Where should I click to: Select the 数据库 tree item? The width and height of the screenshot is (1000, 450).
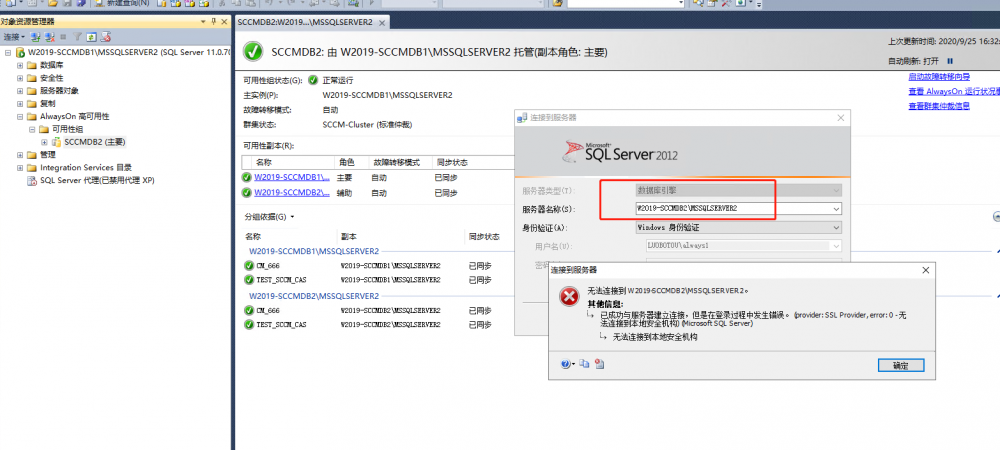[52, 65]
